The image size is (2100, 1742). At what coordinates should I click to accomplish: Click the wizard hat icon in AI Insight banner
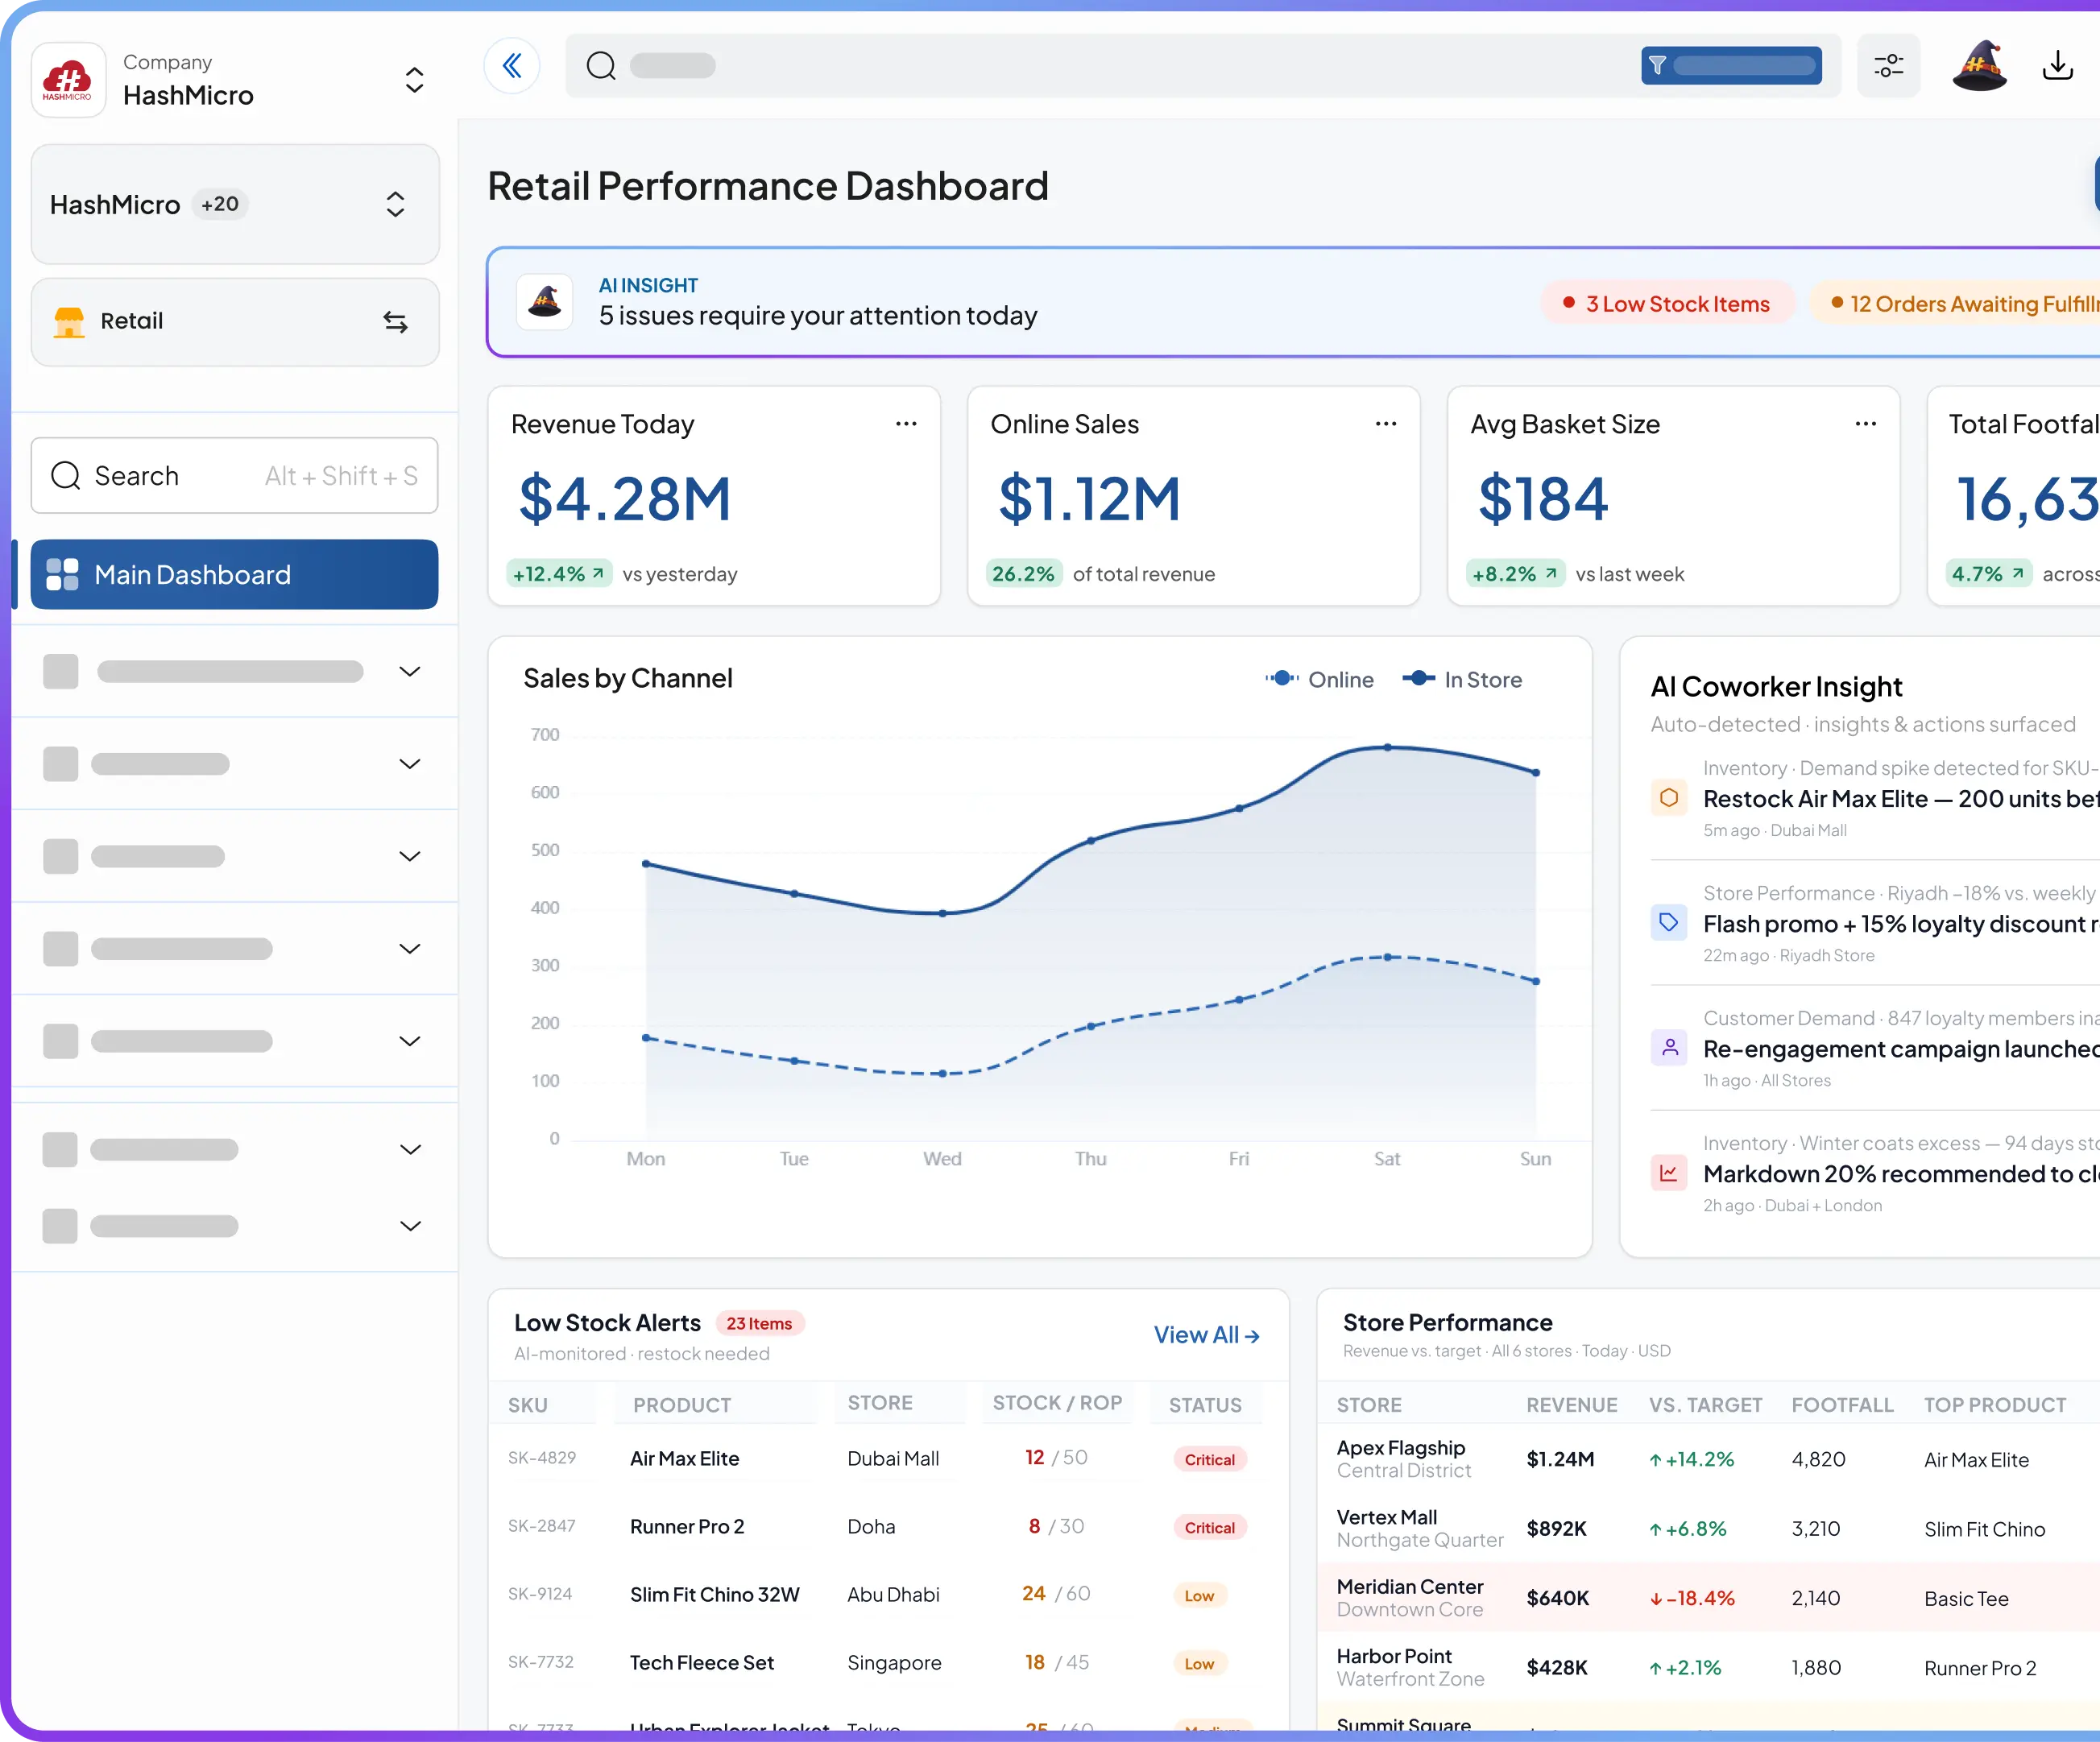pyautogui.click(x=545, y=302)
